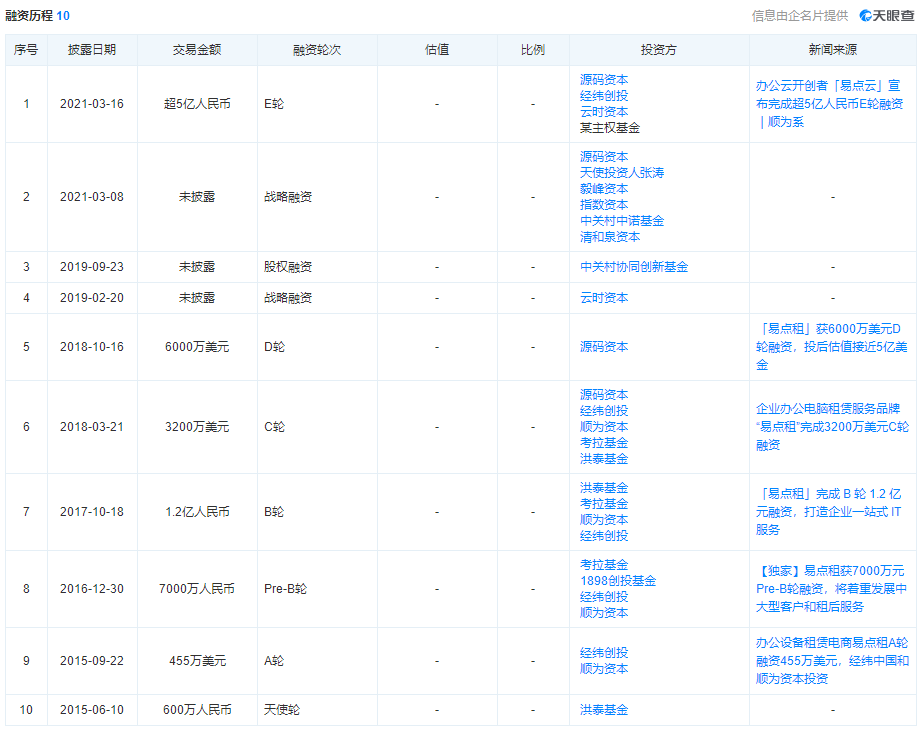Click the 披露日期 column header

92,50
